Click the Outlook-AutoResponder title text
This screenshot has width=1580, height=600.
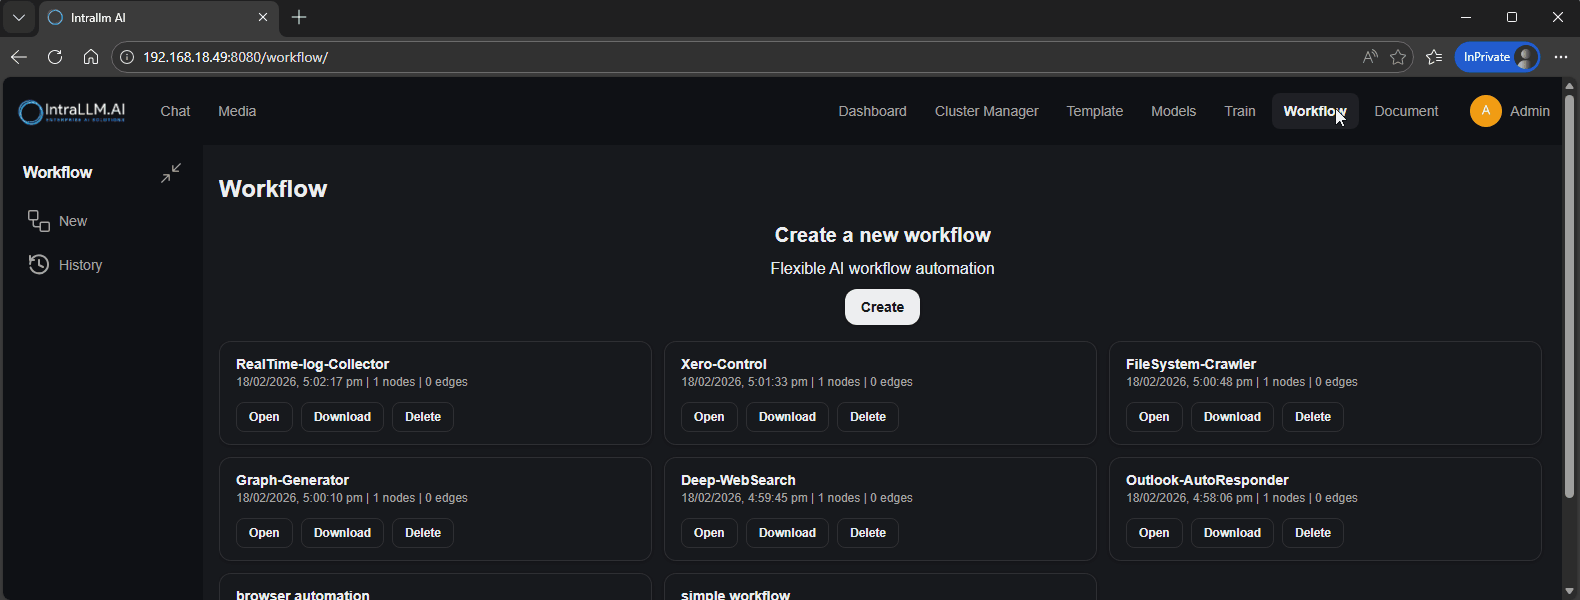pos(1207,480)
